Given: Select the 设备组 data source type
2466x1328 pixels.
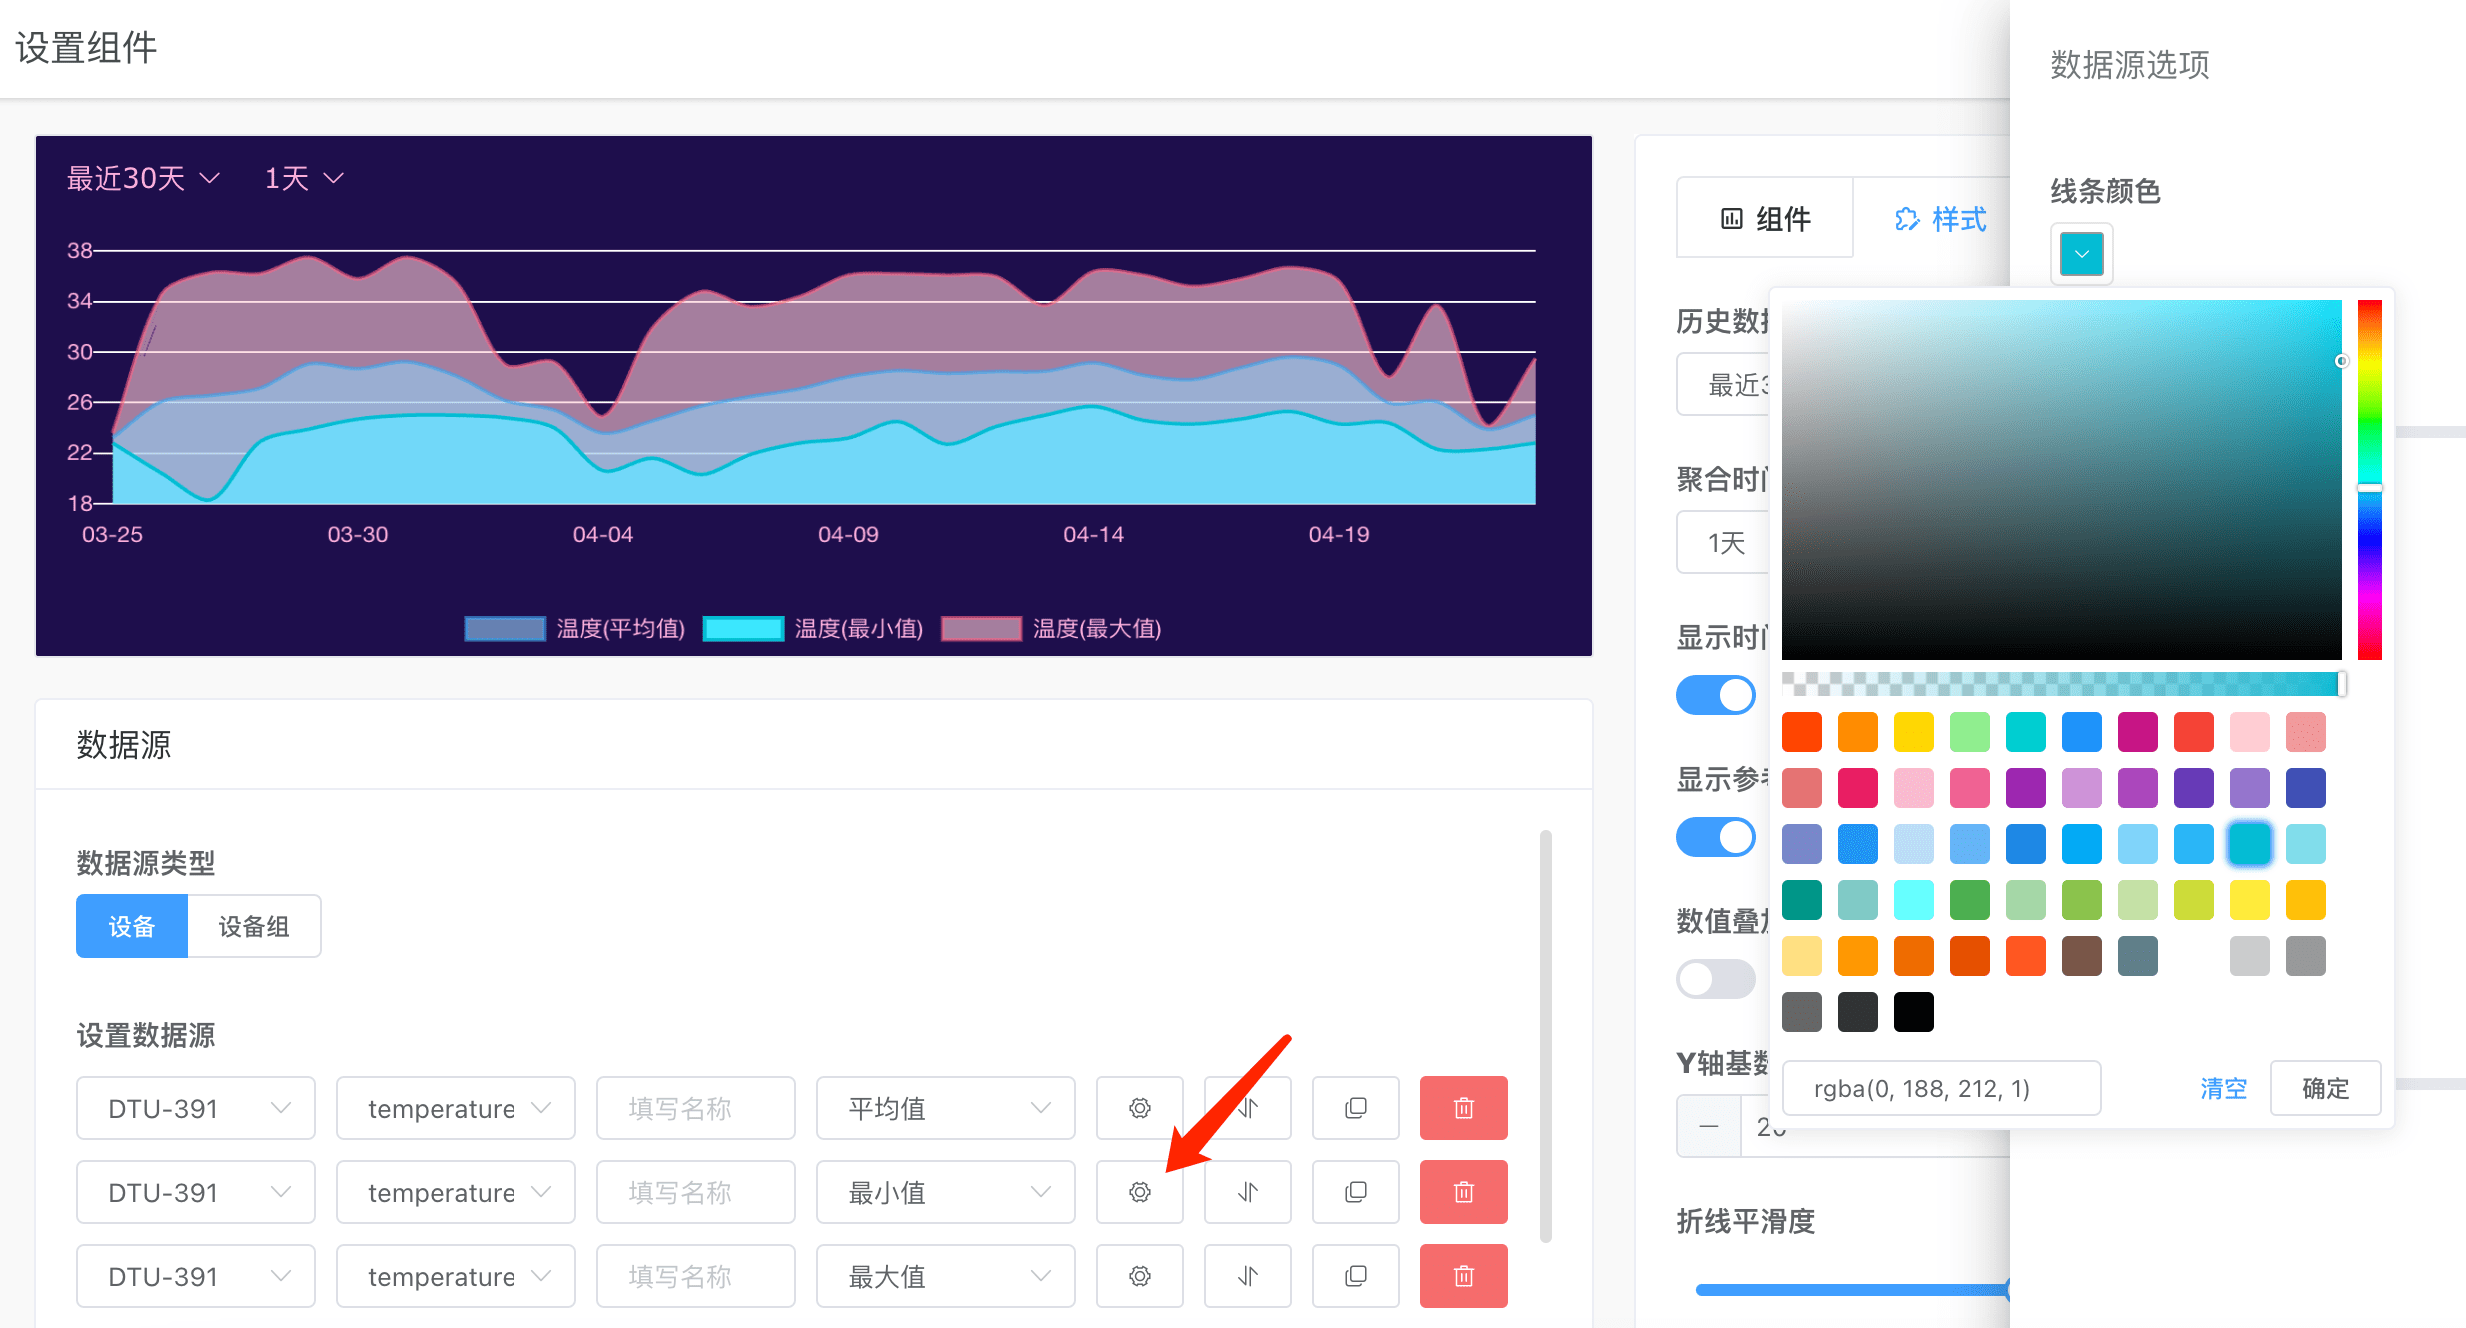Looking at the screenshot, I should coord(254,926).
